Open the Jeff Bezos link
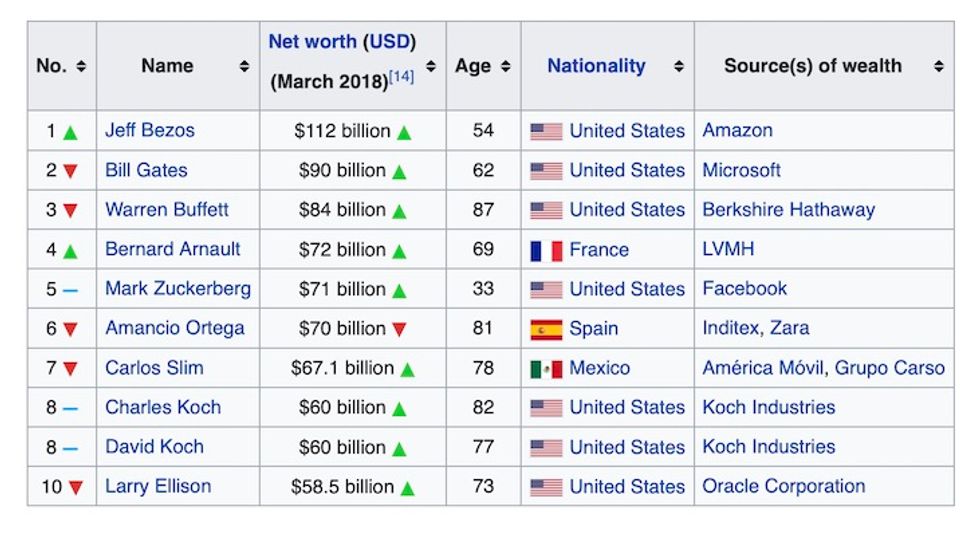Image resolution: width=980 pixels, height=536 pixels. 150,130
